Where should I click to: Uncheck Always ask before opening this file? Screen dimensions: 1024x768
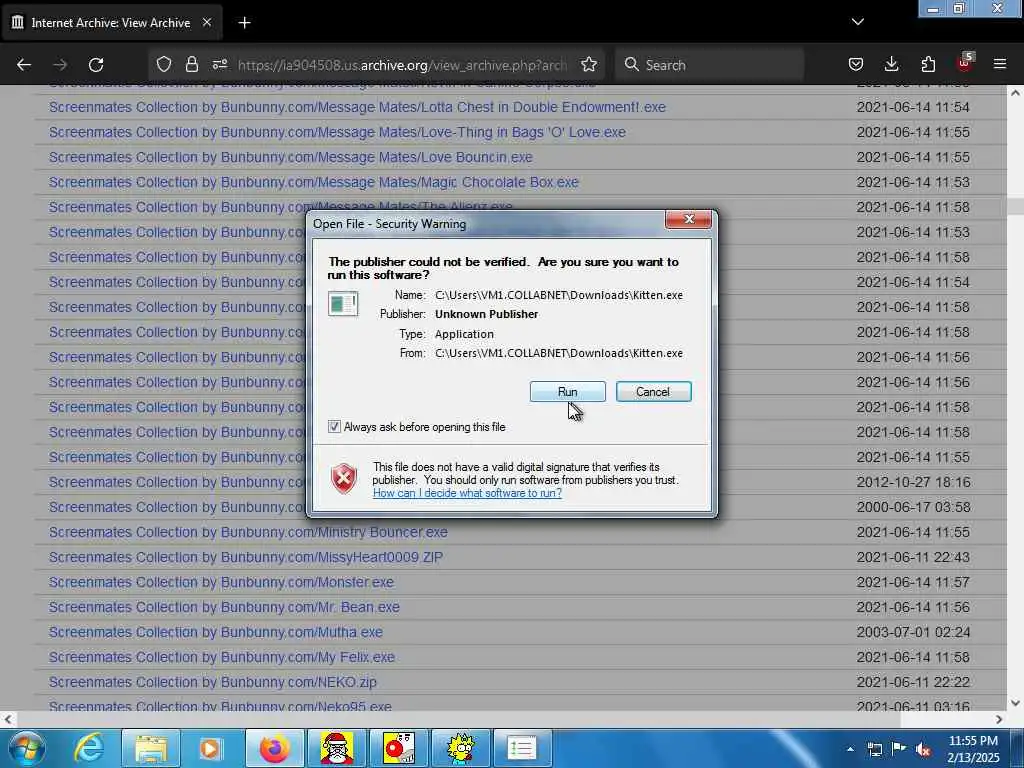(x=334, y=426)
